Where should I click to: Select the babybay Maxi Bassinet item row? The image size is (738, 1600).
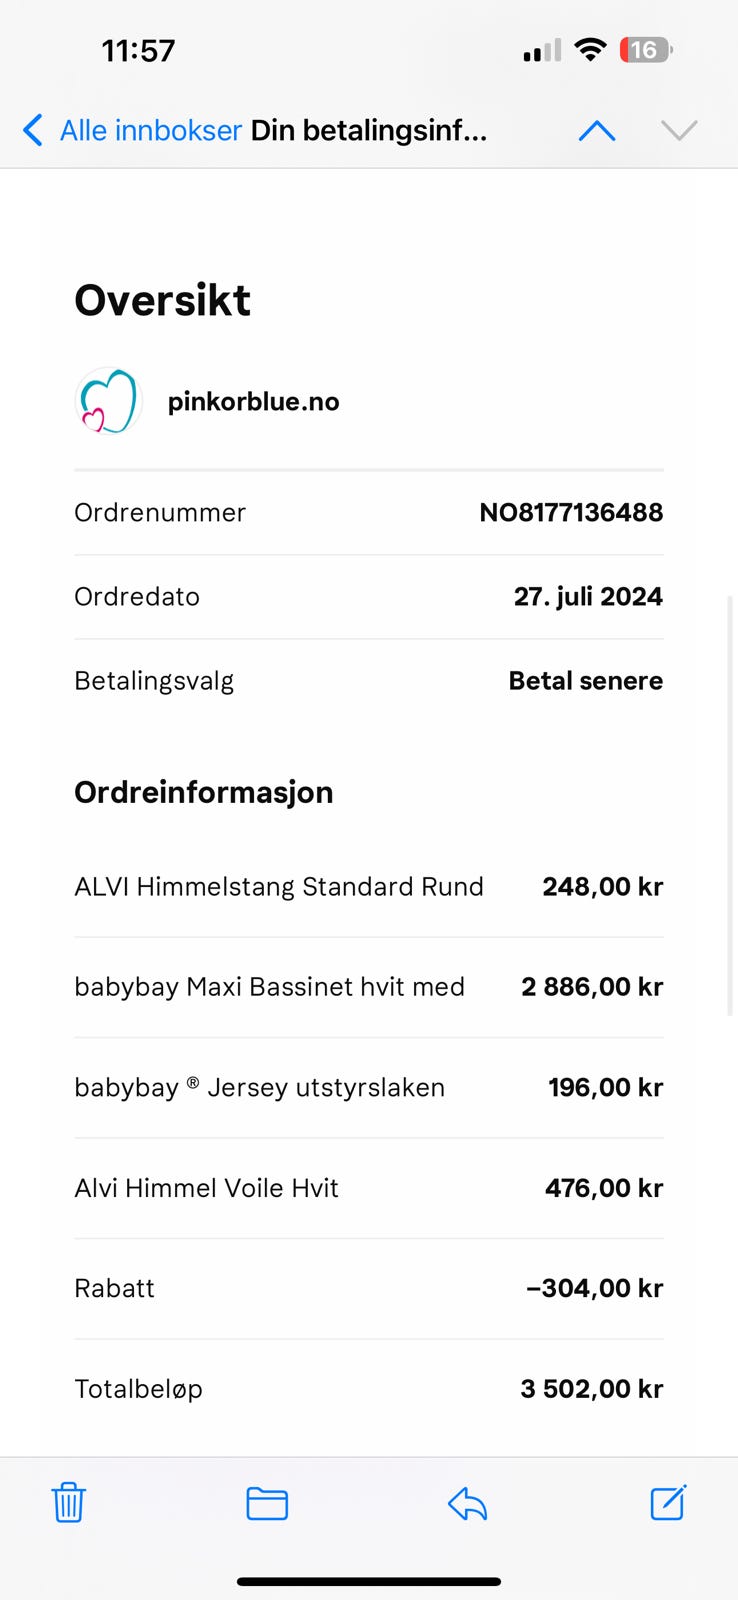pos(269,987)
